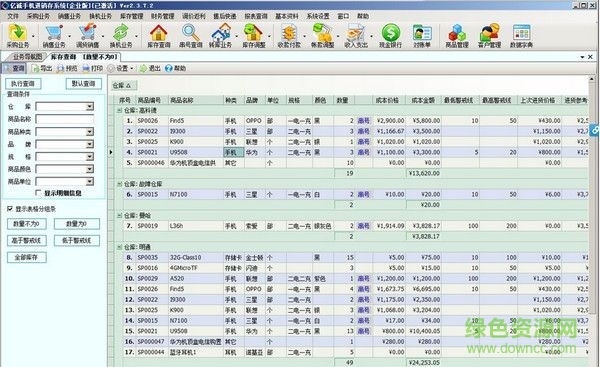Viewport: 600px width, 367px height.
Task: Open 串号查询 magnifier icon
Action: (191, 36)
